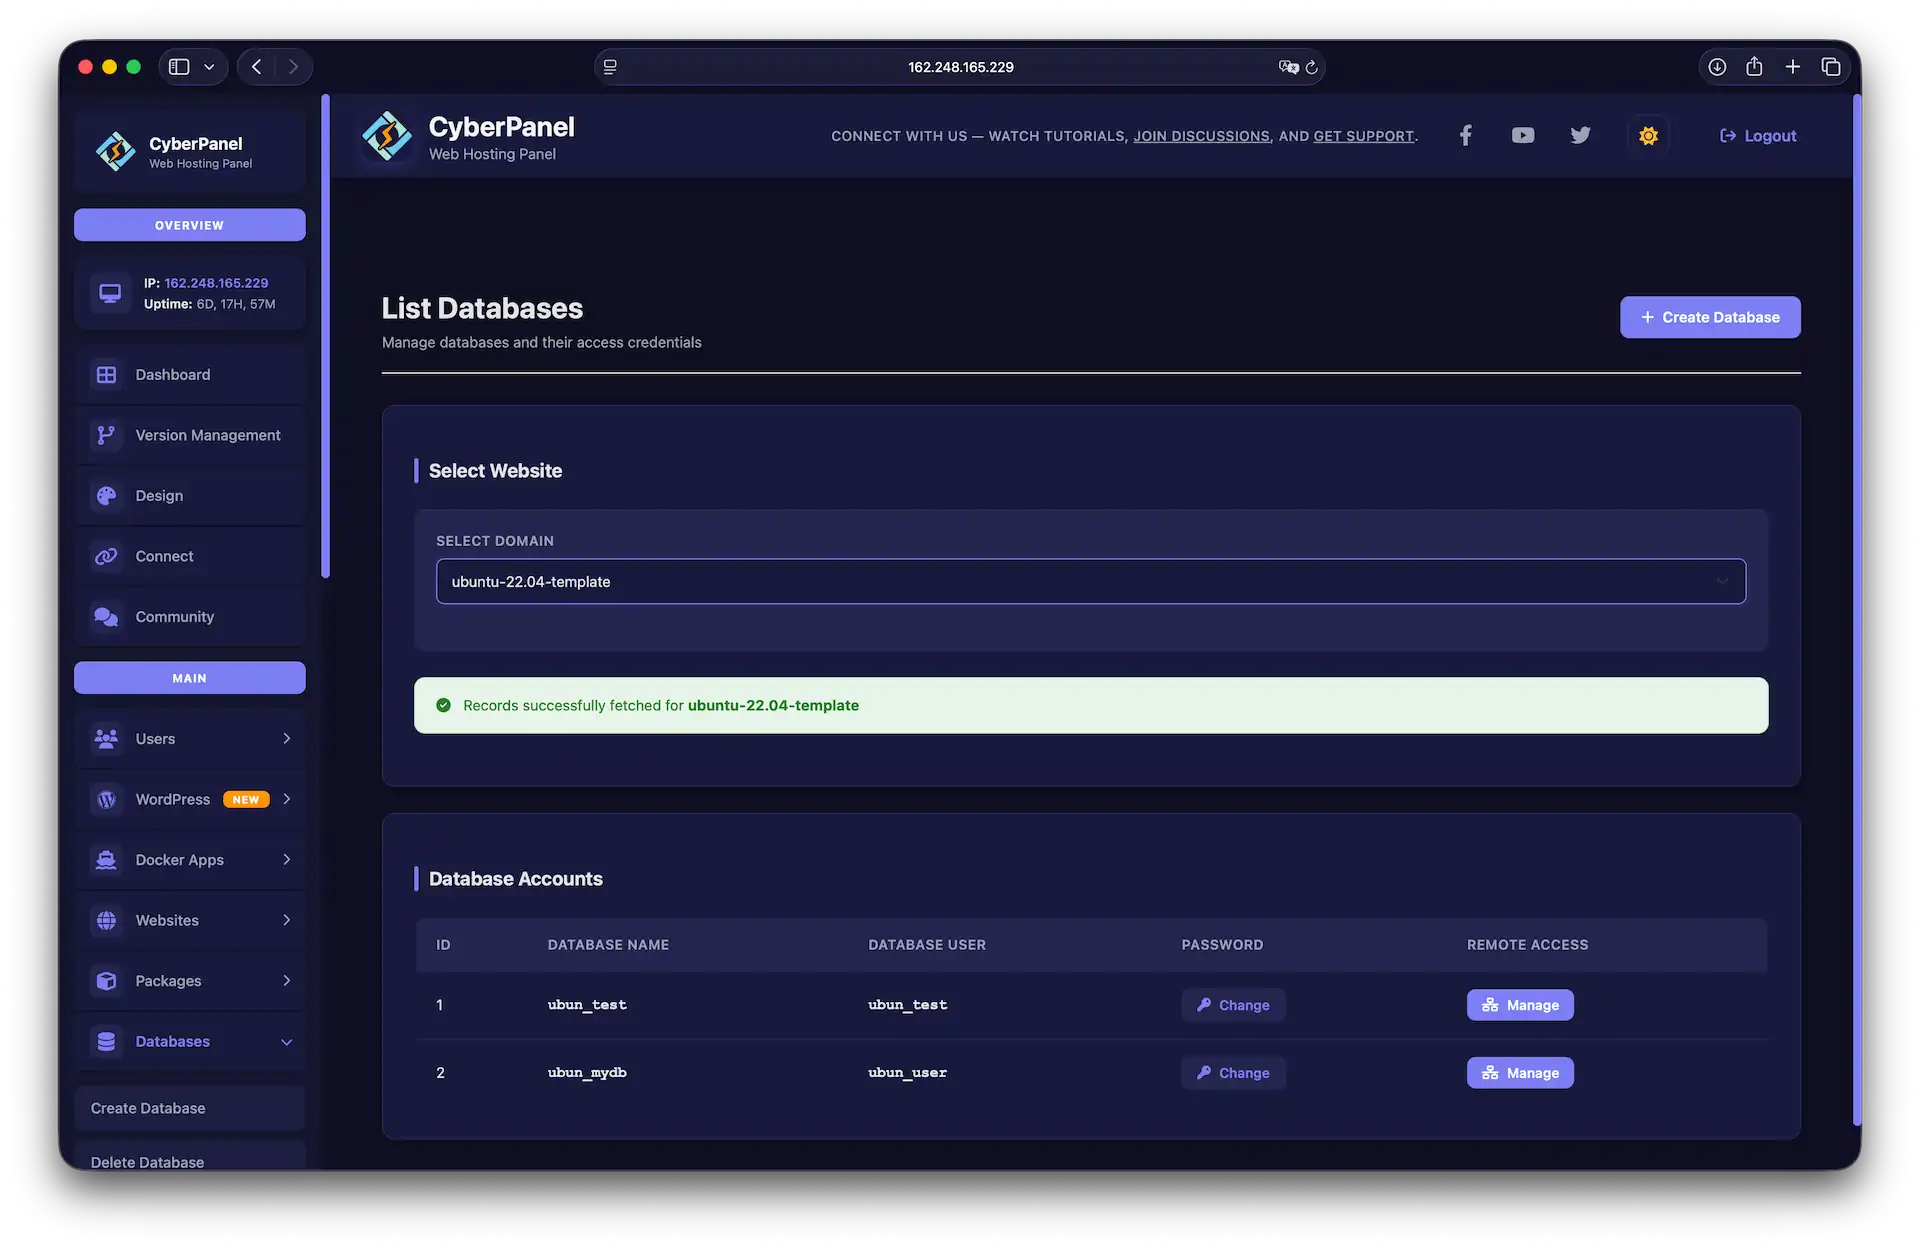
Task: Click the Dashboard grid icon in sidebar
Action: 106,374
